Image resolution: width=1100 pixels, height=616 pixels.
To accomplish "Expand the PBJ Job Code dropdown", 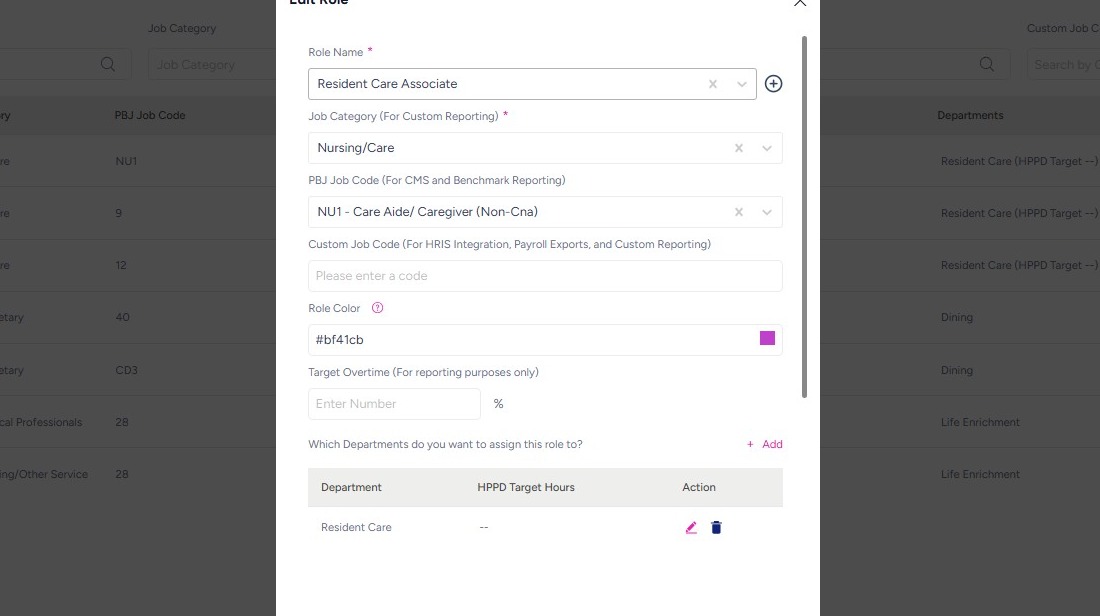I will 767,212.
